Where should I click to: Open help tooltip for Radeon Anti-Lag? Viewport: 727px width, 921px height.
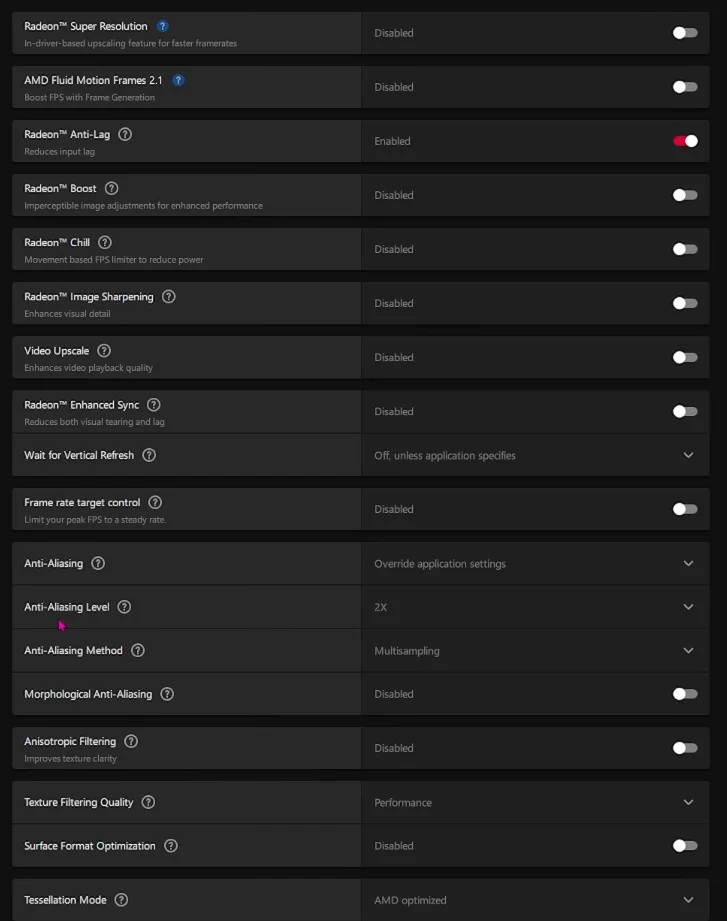point(125,134)
